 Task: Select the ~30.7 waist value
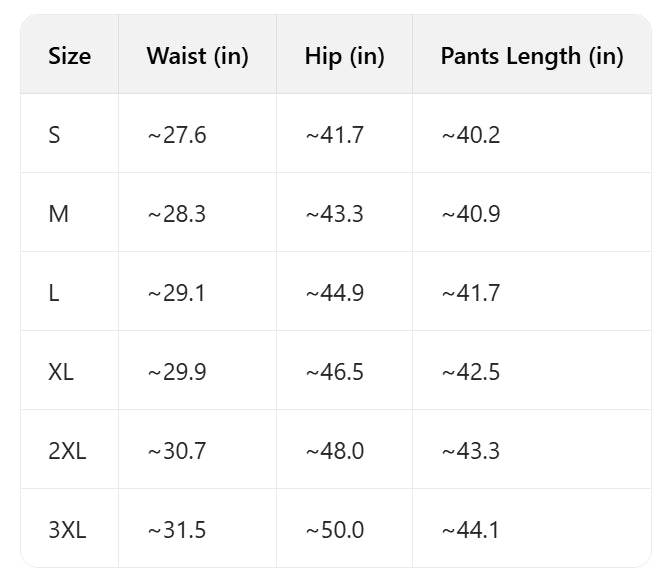pyautogui.click(x=176, y=451)
